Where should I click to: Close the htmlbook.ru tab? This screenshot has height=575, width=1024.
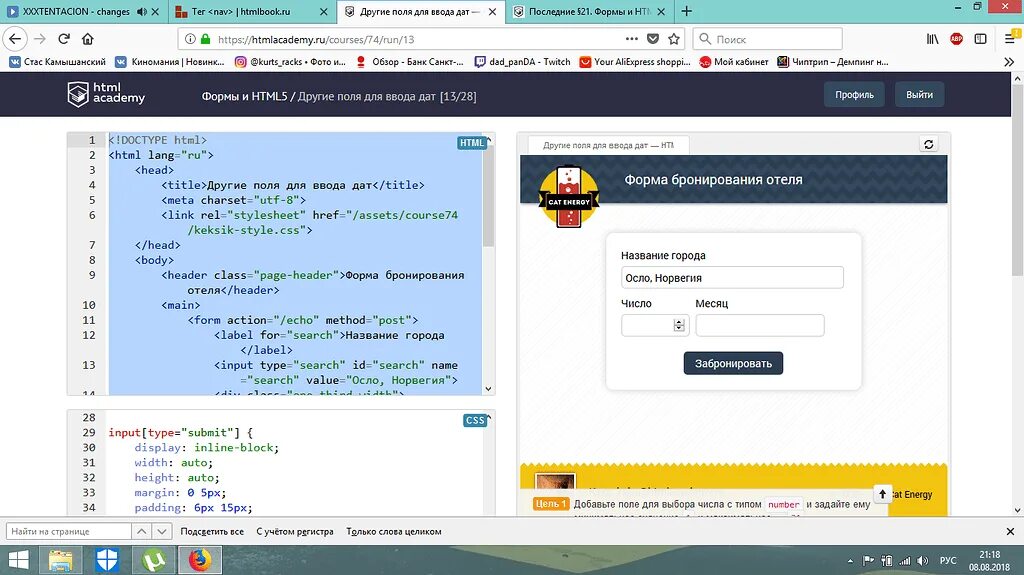(x=324, y=12)
